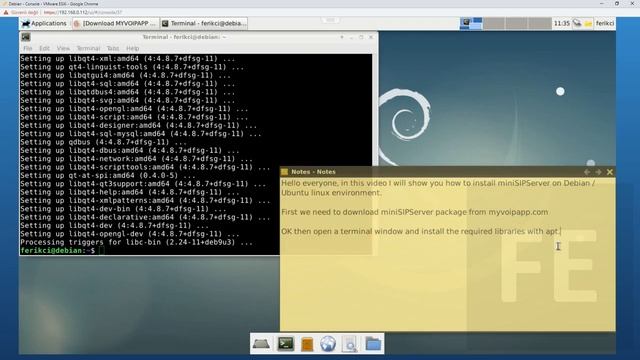Minimize the Terminal window

point(351,37)
